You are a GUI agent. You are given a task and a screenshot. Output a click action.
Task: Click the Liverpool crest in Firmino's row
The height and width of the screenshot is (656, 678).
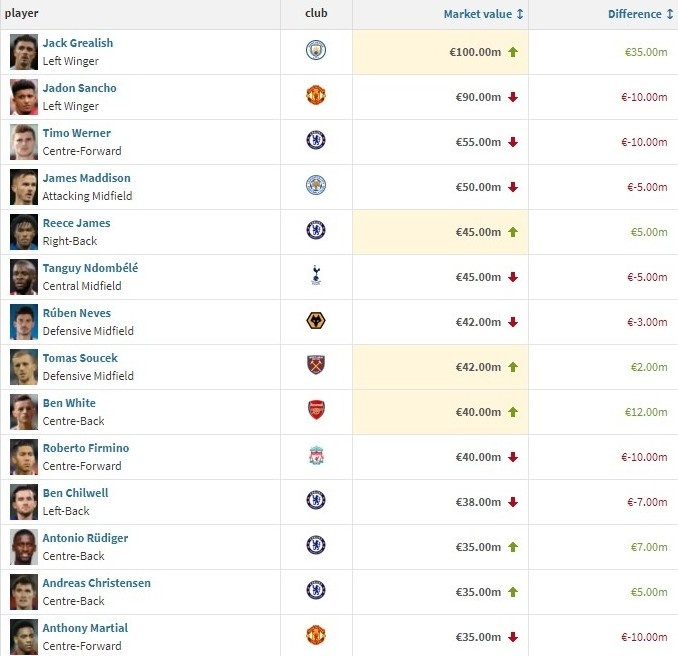point(316,456)
